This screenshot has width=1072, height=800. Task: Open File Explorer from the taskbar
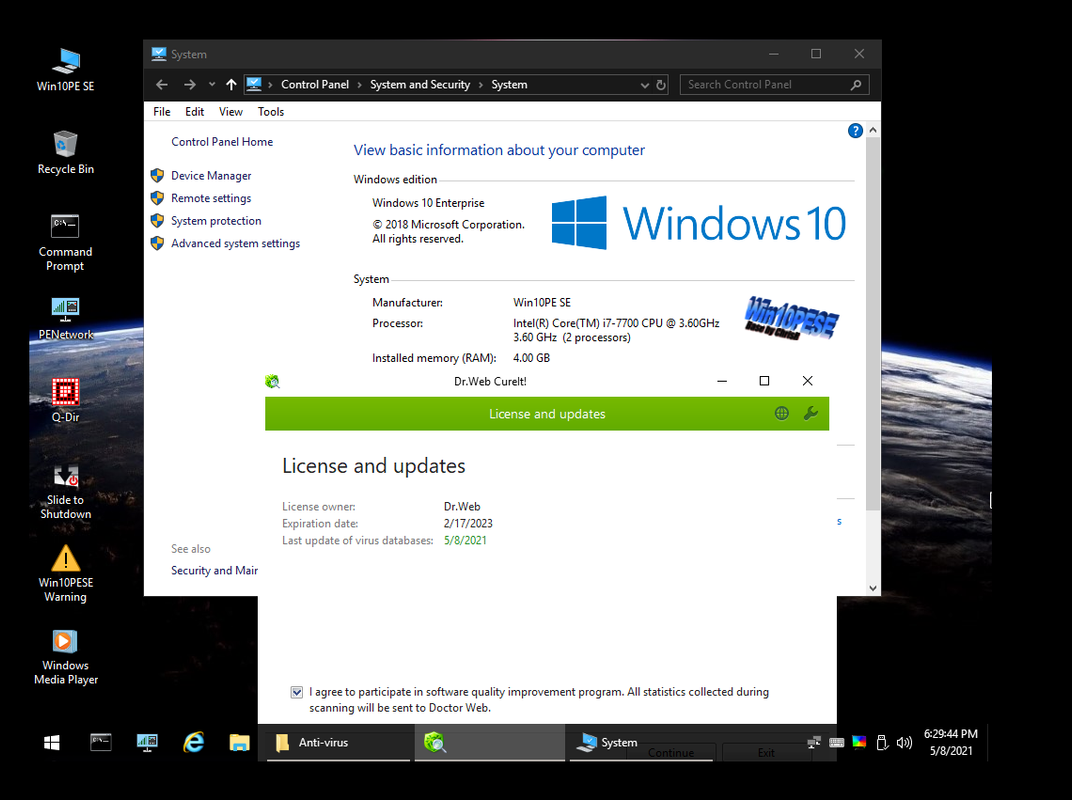click(239, 743)
